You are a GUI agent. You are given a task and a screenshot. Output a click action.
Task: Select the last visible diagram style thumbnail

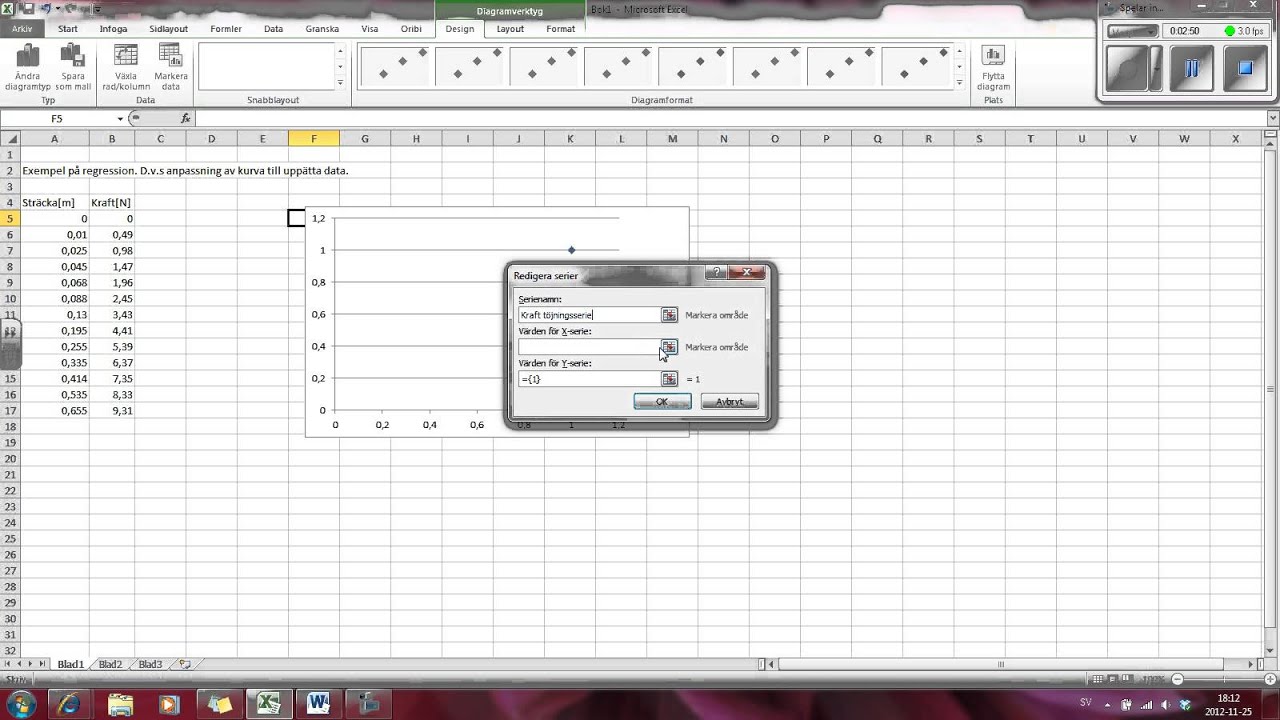[917, 67]
